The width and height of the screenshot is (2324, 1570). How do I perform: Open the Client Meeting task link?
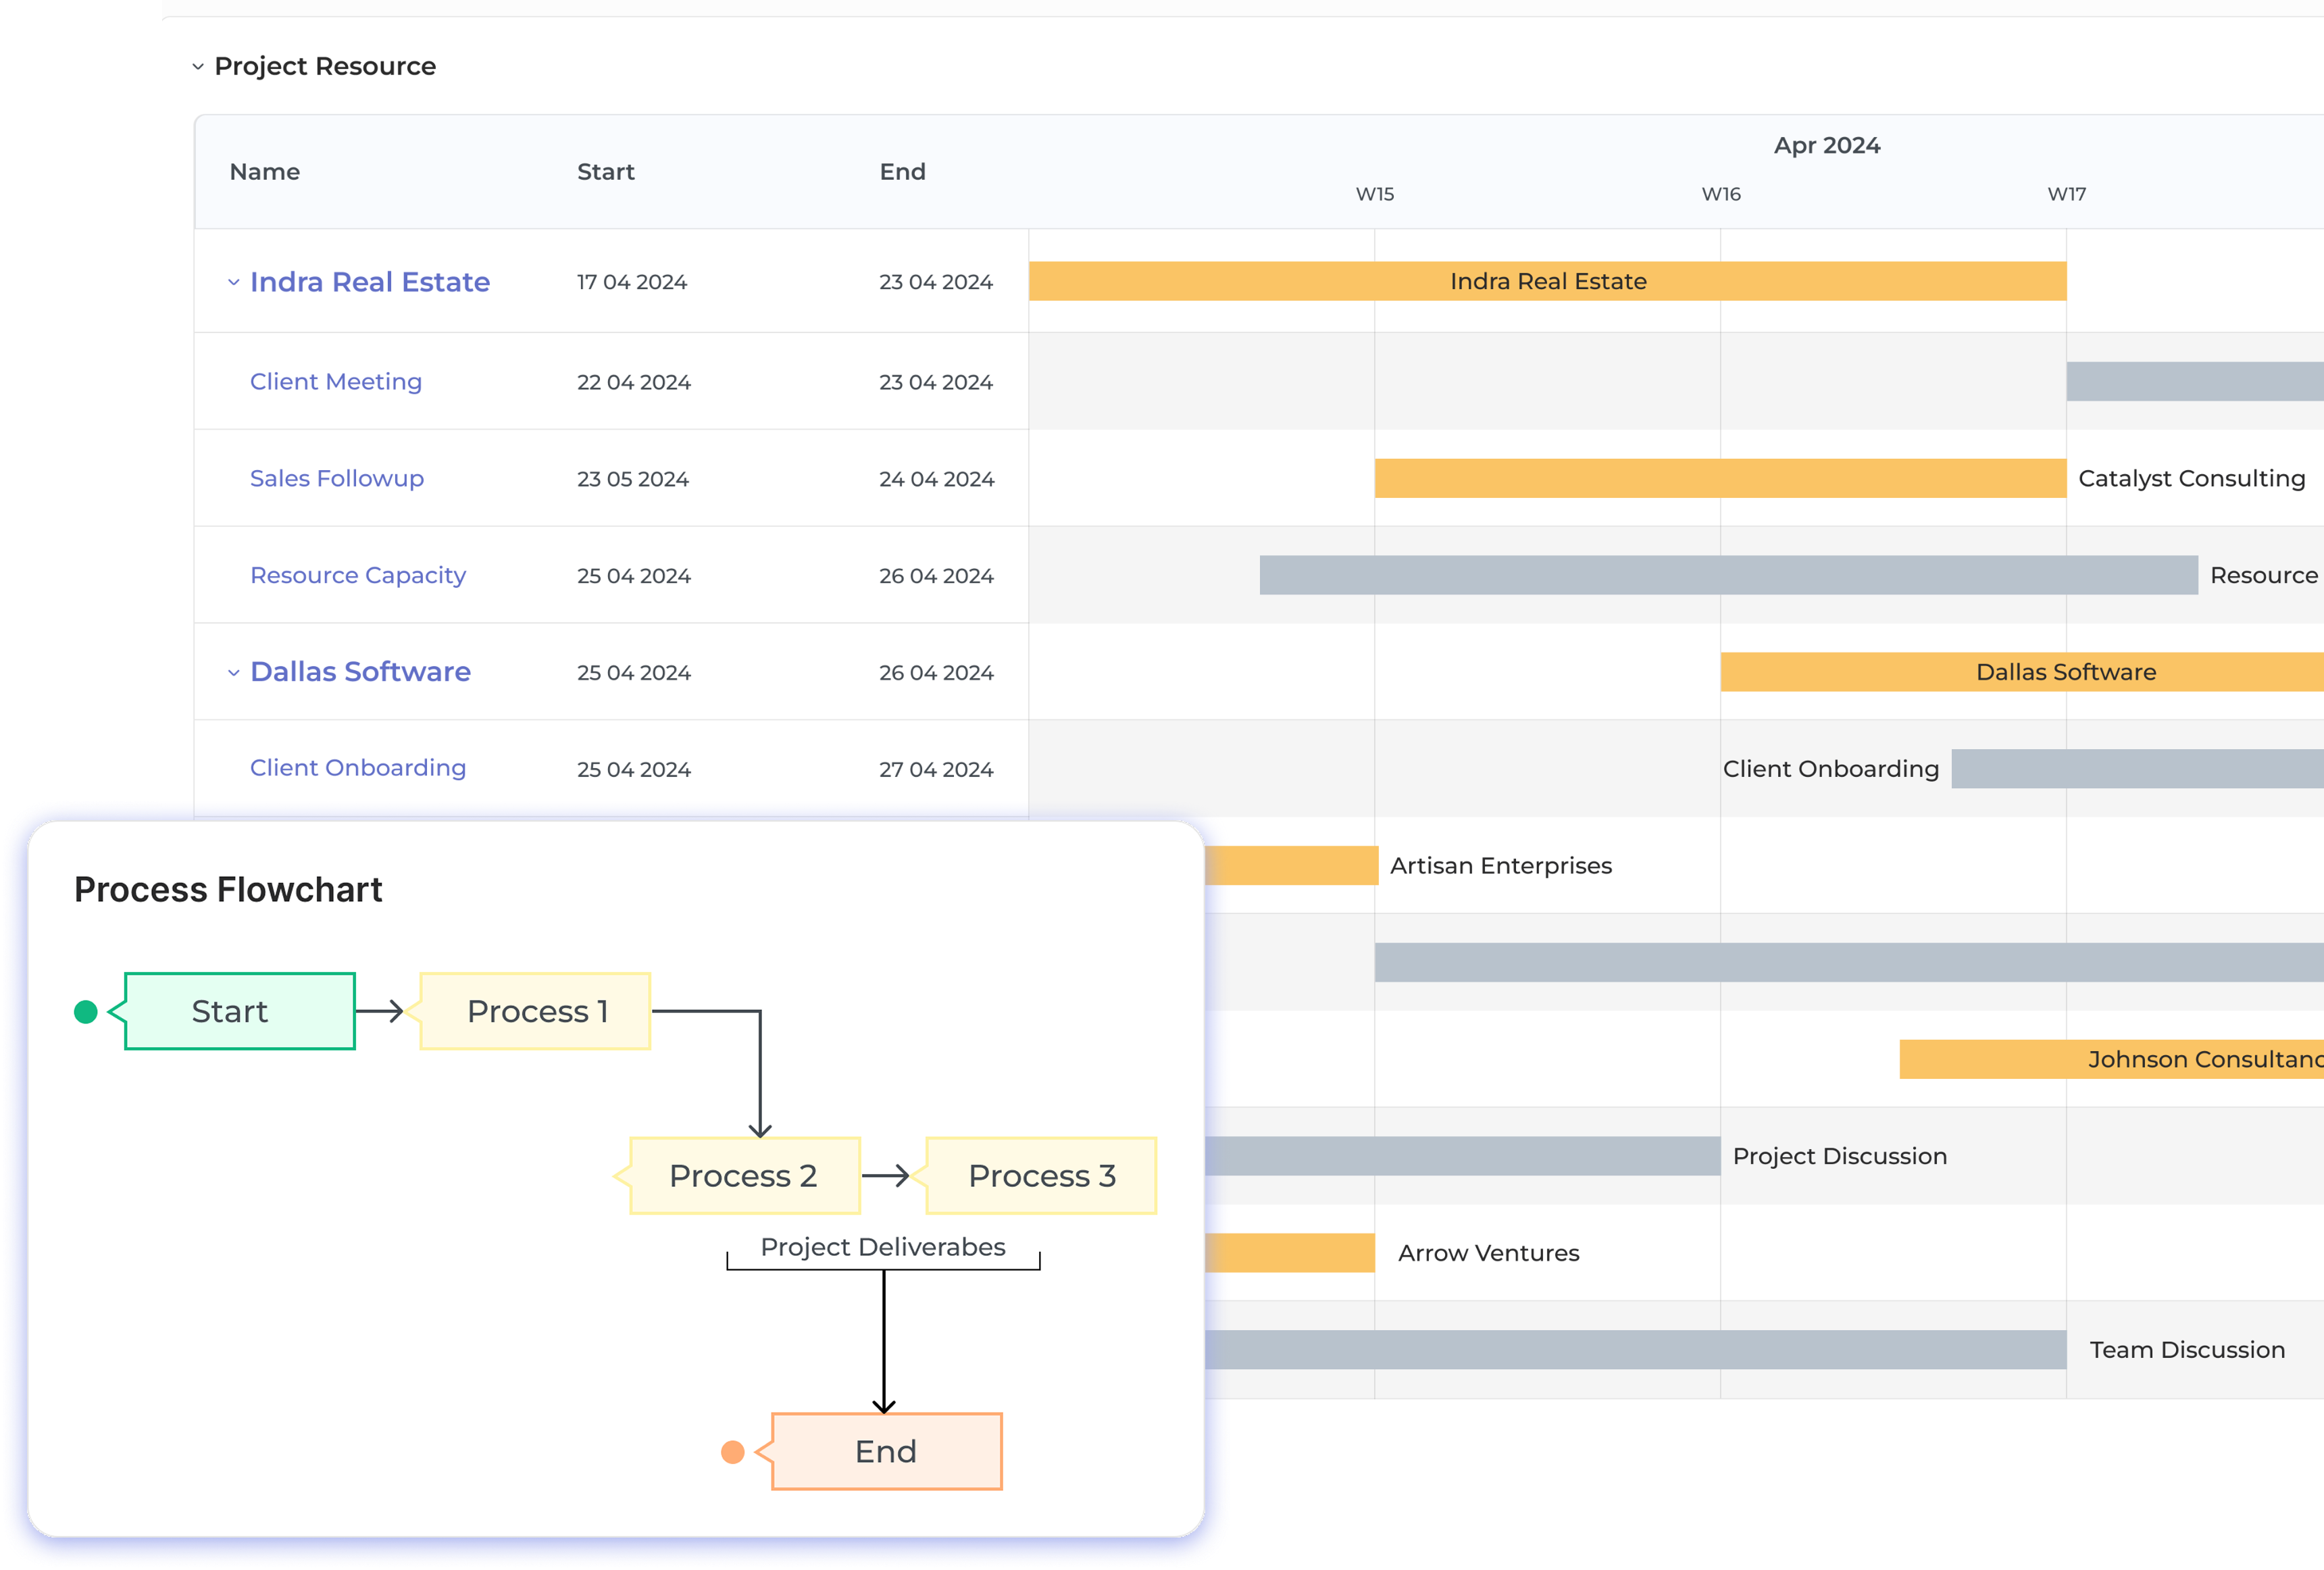pyautogui.click(x=336, y=382)
